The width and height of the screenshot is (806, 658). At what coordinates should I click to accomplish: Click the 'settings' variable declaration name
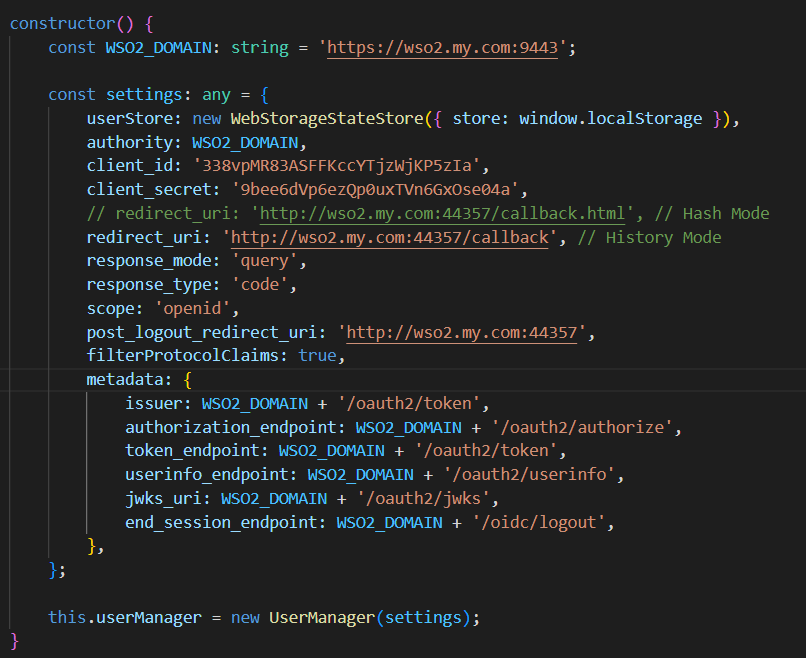click(144, 95)
